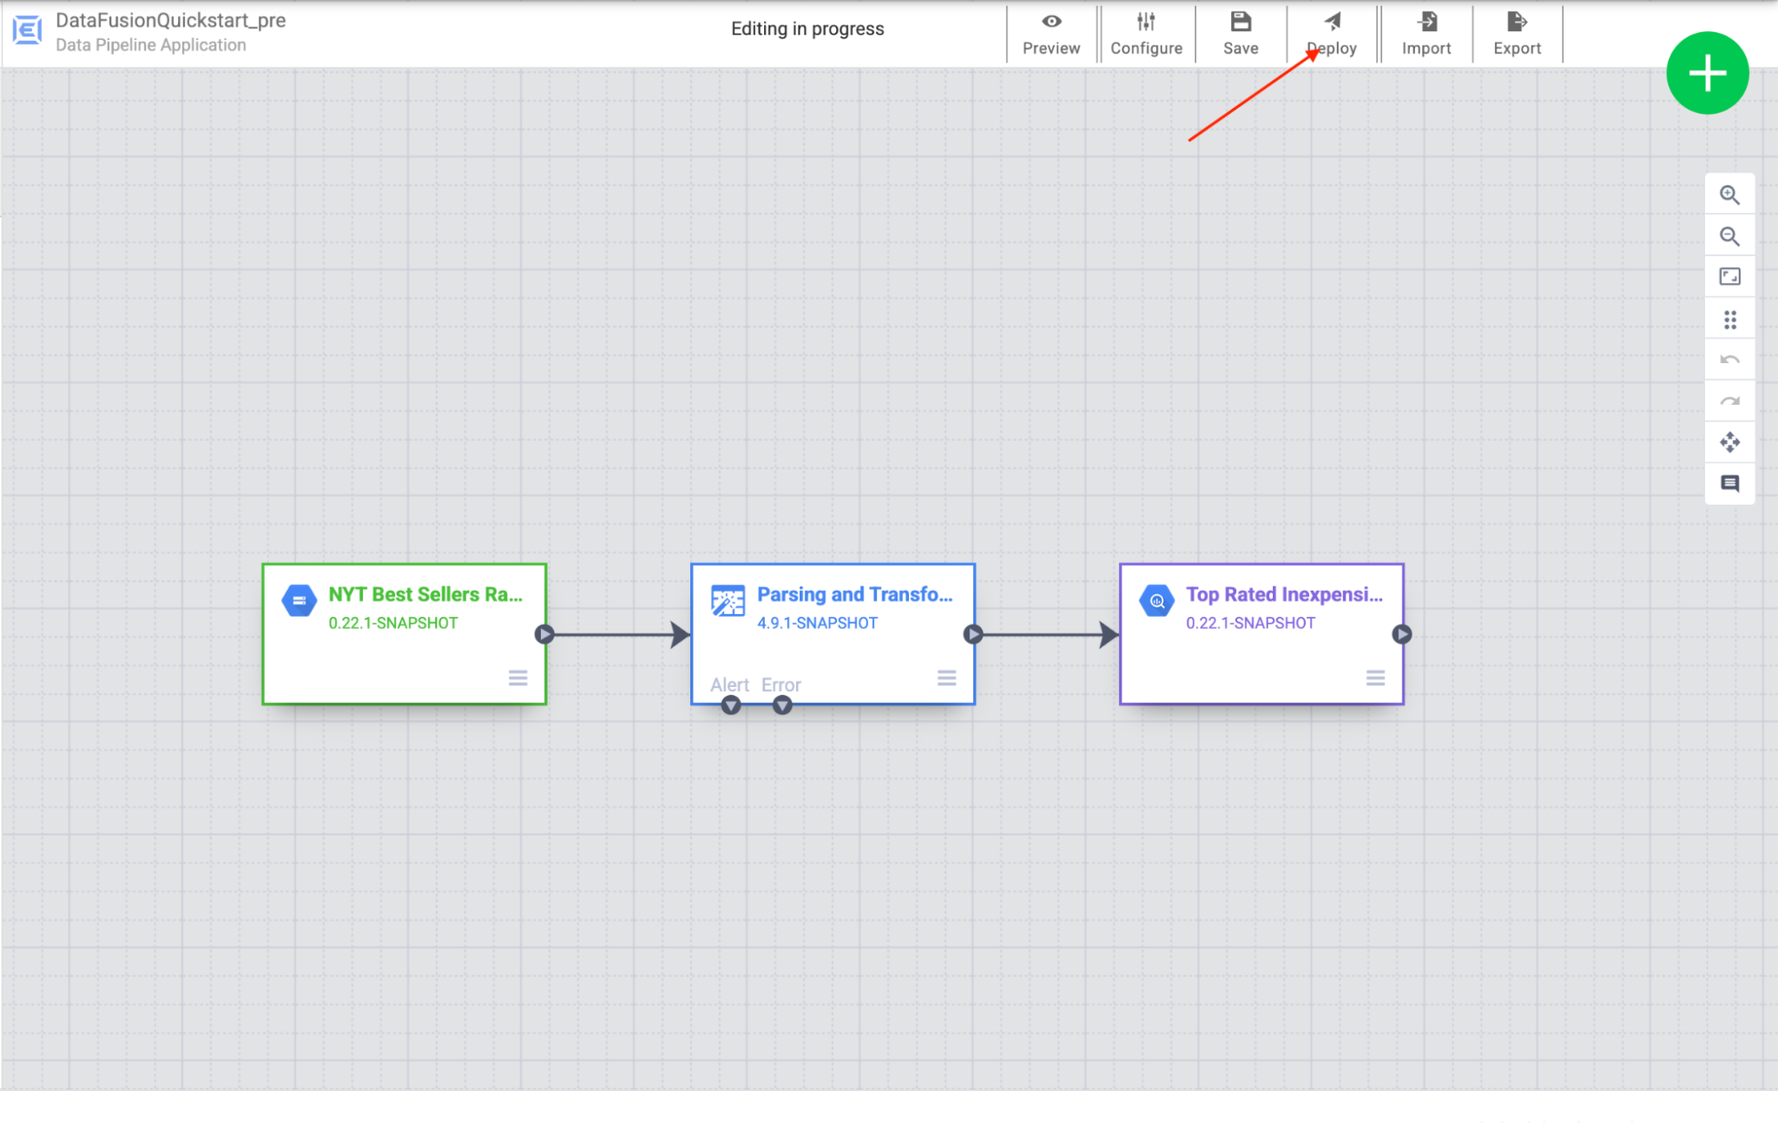Open NYT Best Sellers node menu
1778x1123 pixels.
coord(518,678)
